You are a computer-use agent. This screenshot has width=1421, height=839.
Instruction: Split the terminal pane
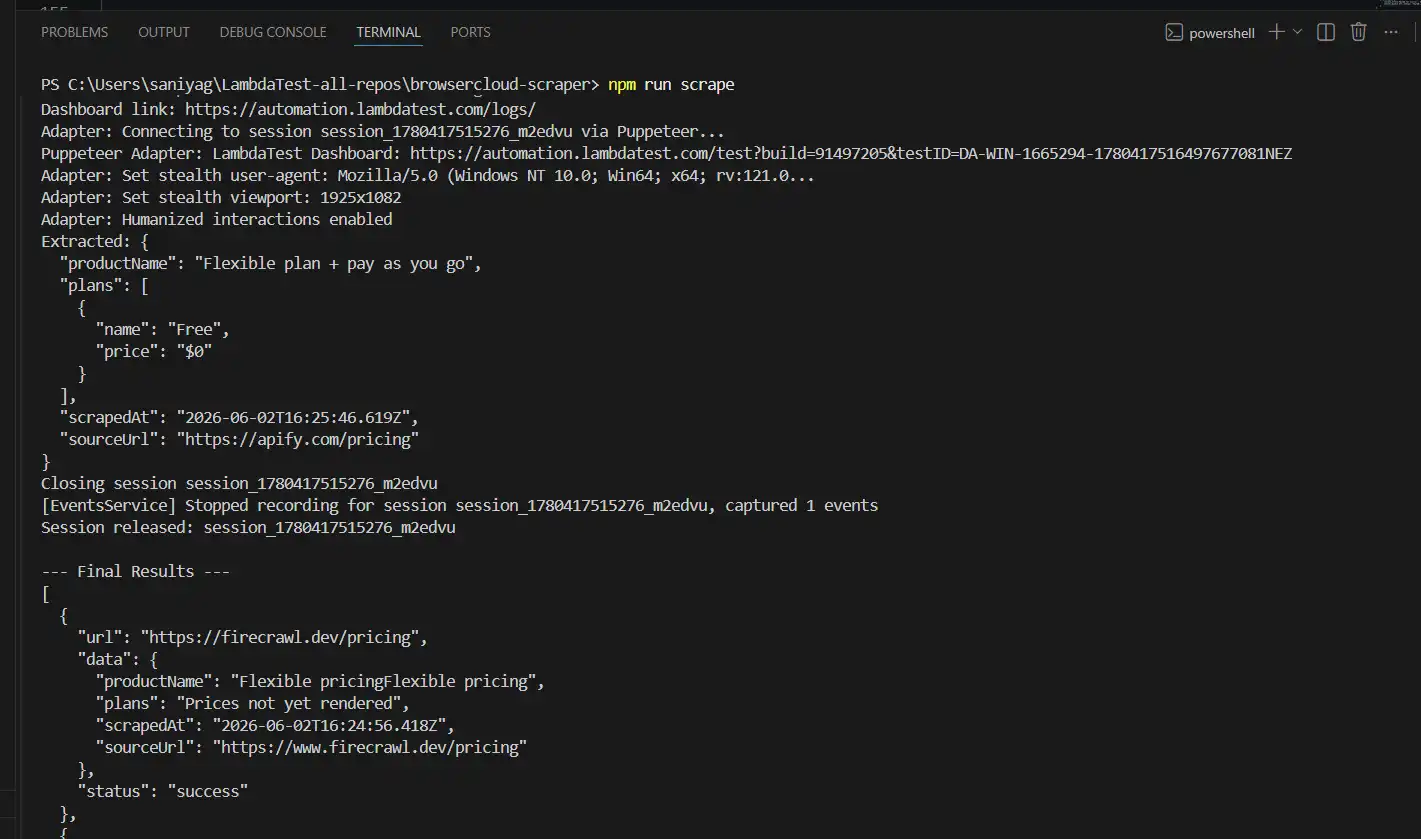coord(1326,32)
